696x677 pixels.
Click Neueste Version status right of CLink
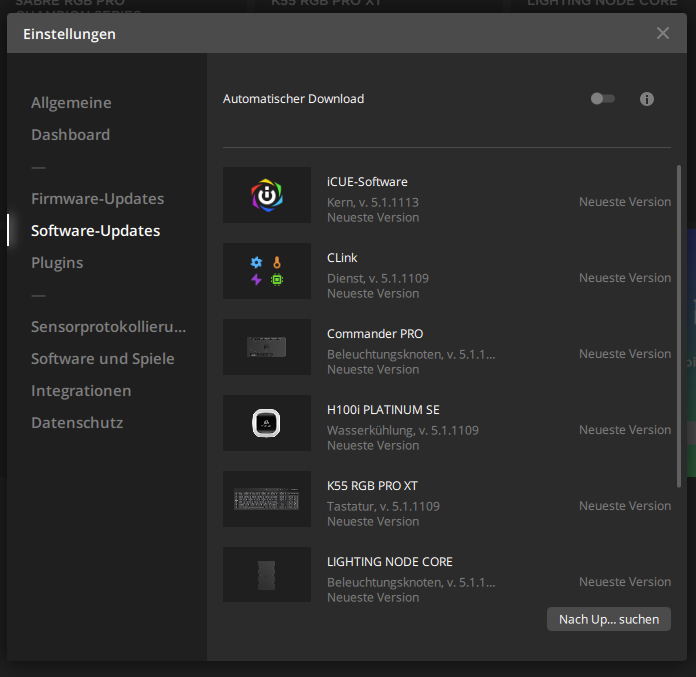point(625,278)
